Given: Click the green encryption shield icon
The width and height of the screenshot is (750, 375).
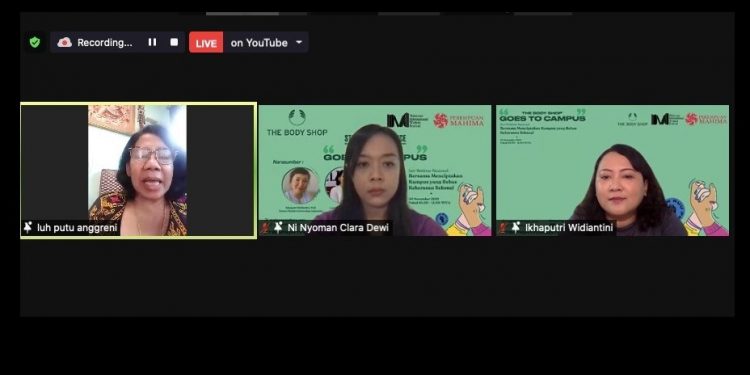Looking at the screenshot, I should (34, 43).
